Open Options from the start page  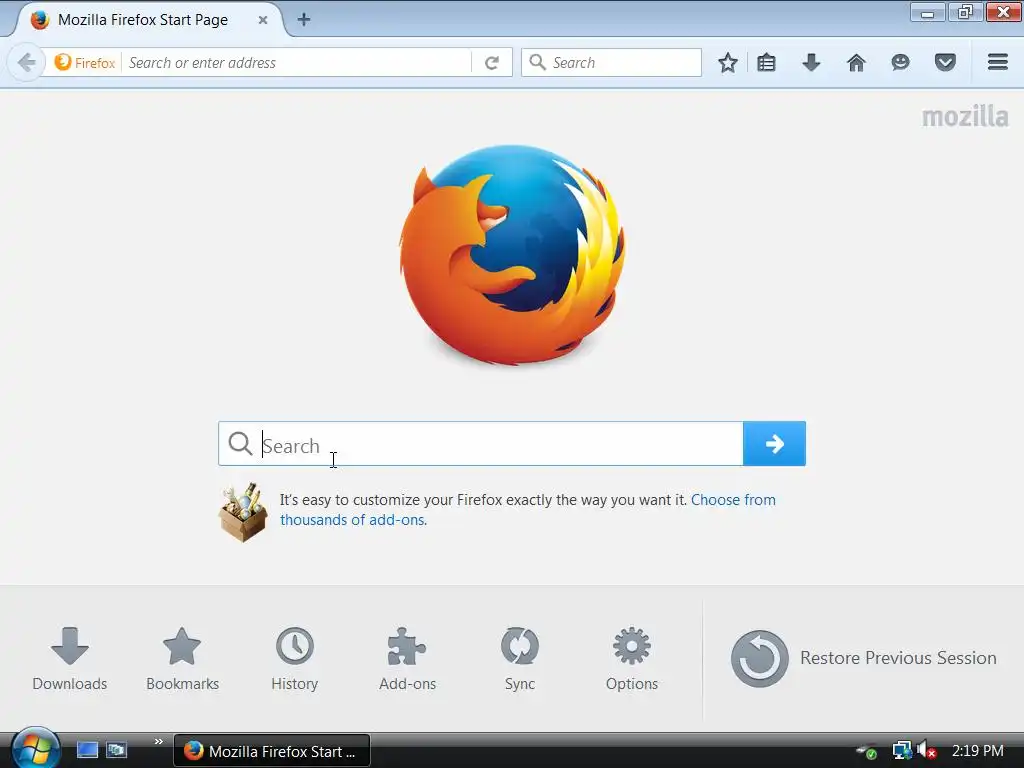pyautogui.click(x=632, y=659)
